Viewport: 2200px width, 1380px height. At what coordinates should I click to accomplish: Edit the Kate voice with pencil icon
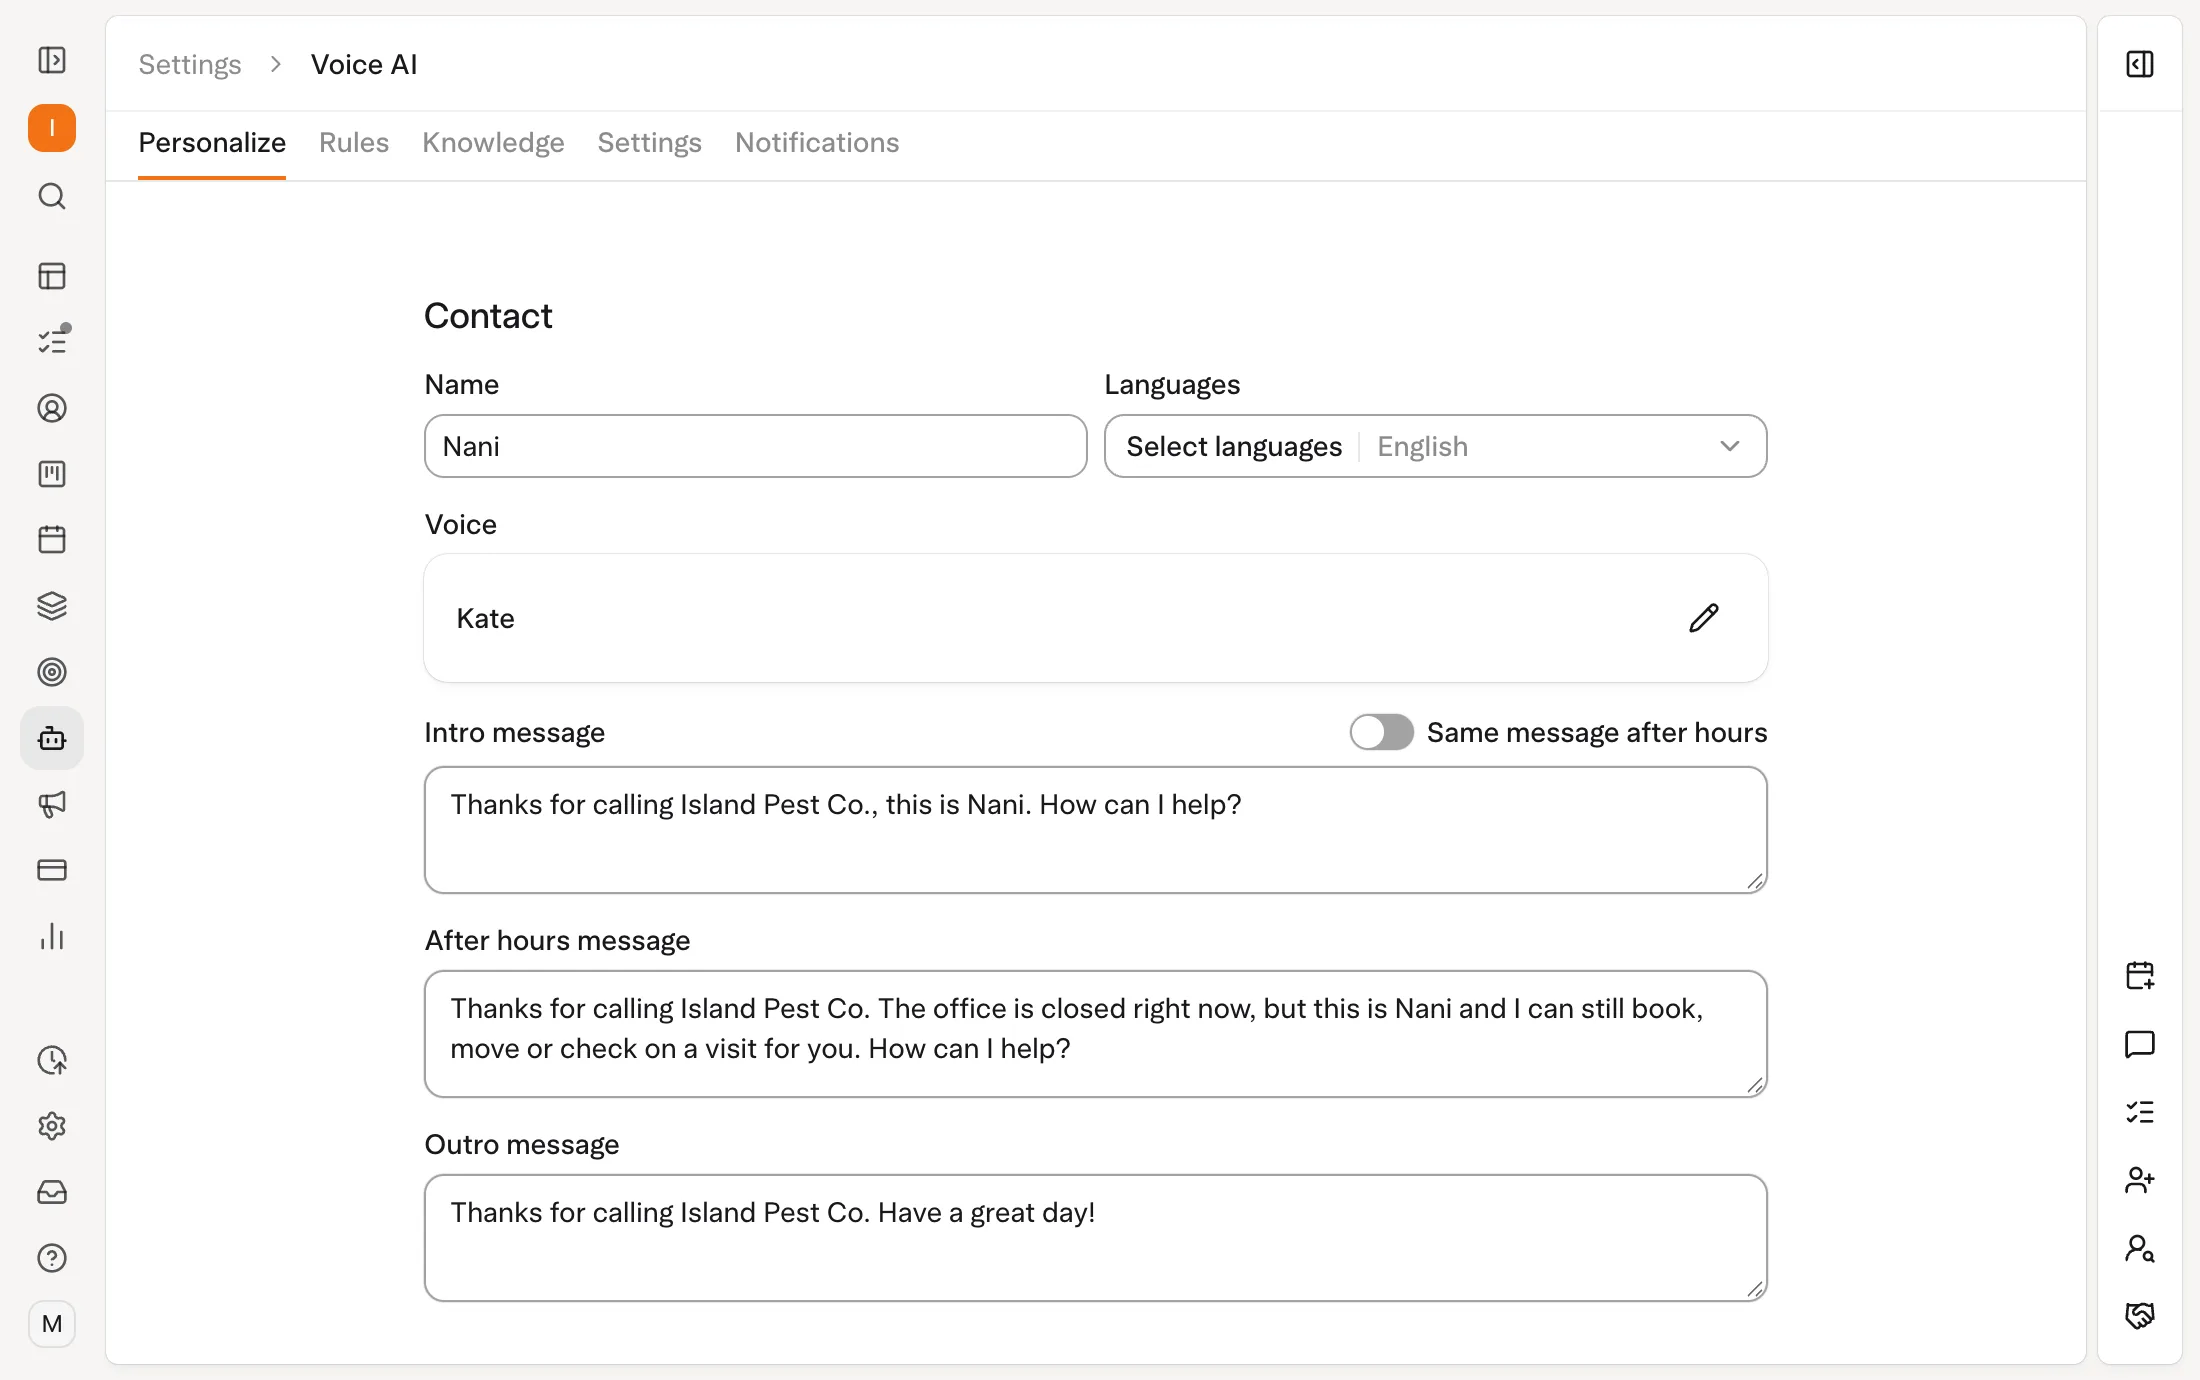tap(1704, 618)
